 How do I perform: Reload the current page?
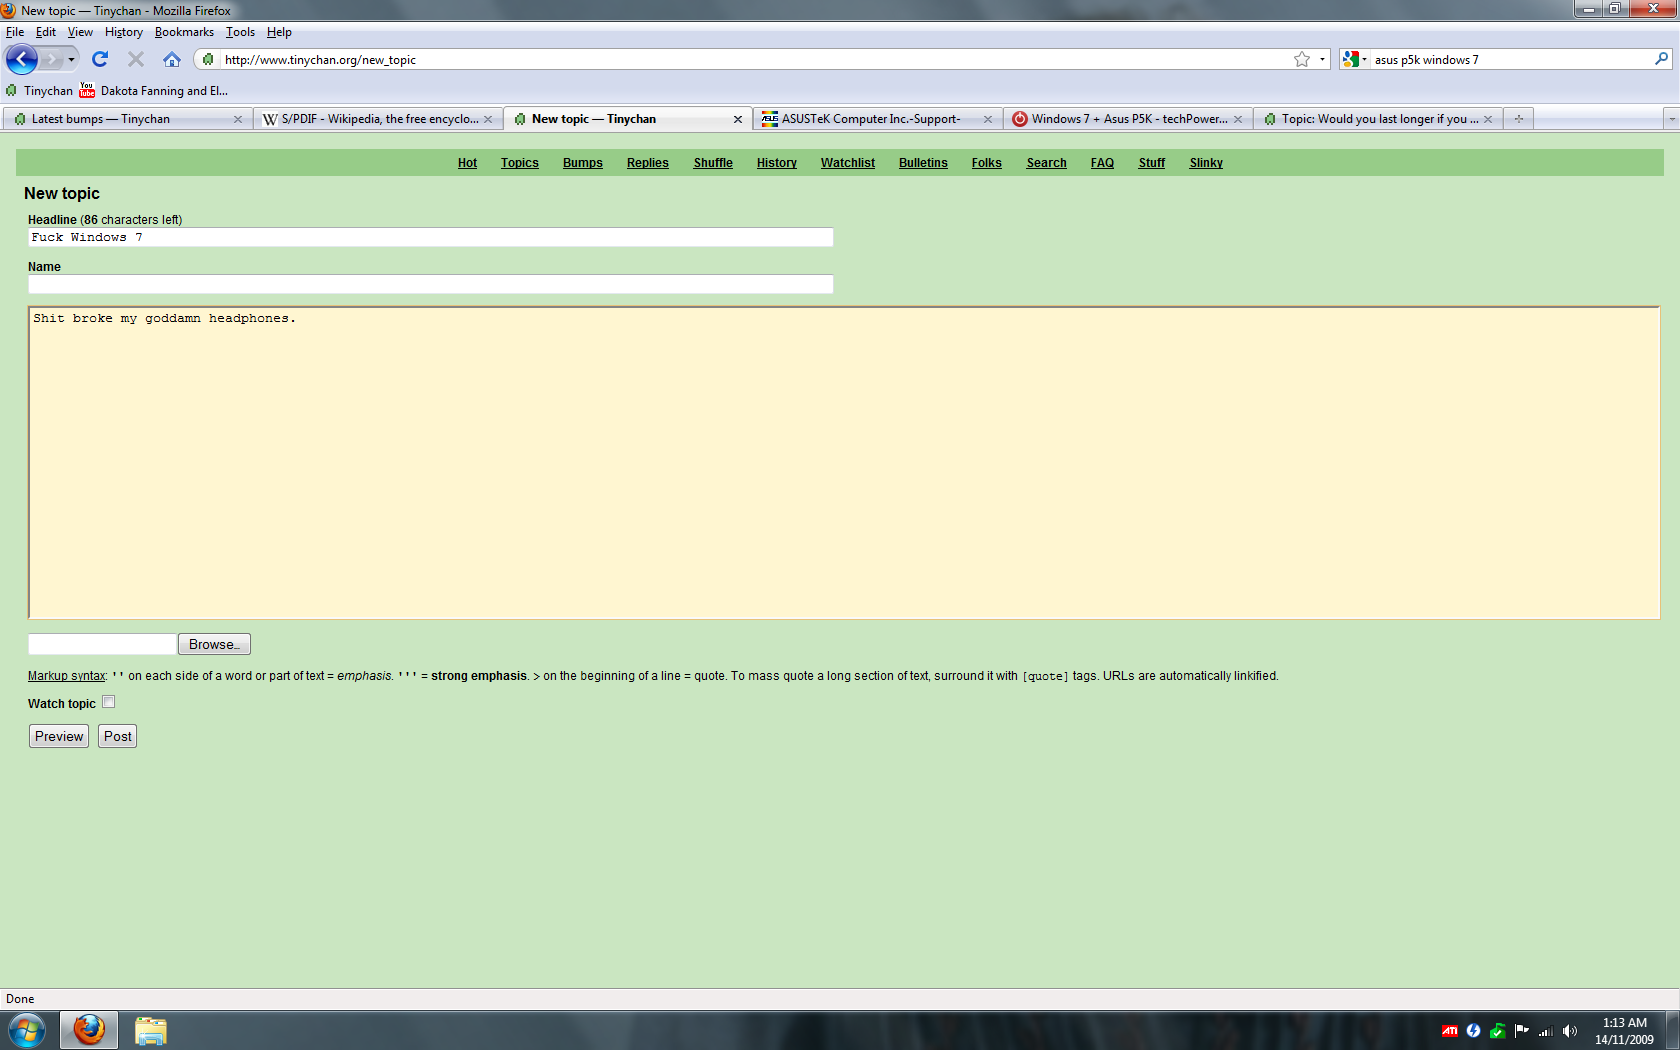[x=100, y=59]
